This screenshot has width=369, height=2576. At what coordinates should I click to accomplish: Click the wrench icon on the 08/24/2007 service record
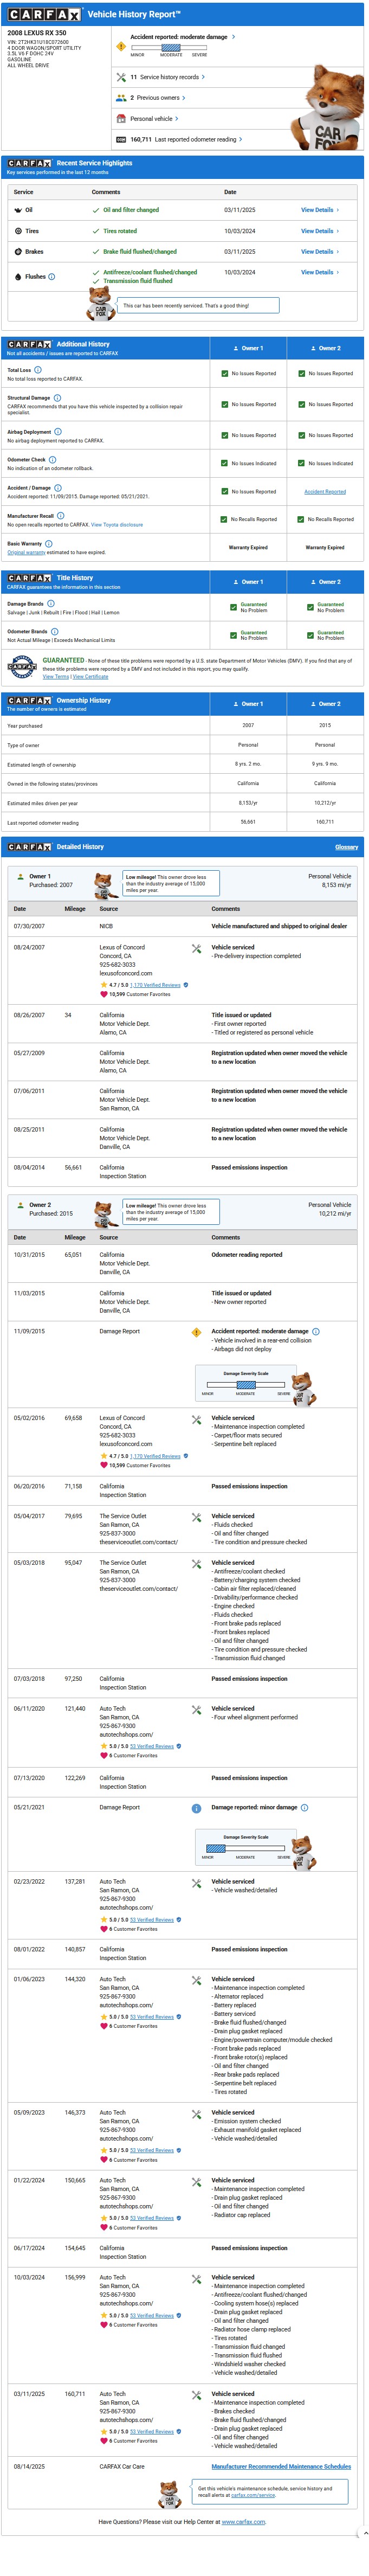[x=196, y=948]
